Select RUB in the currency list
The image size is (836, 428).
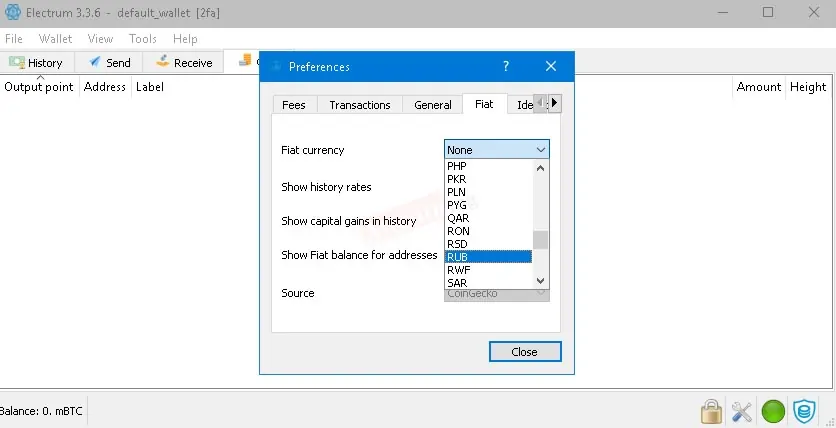(488, 257)
